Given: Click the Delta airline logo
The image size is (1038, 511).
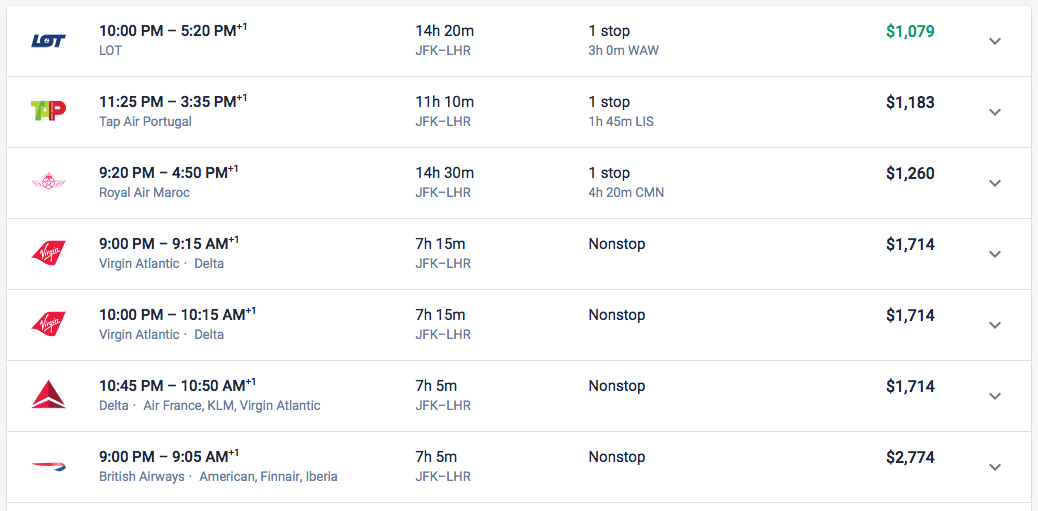Looking at the screenshot, I should pyautogui.click(x=48, y=395).
